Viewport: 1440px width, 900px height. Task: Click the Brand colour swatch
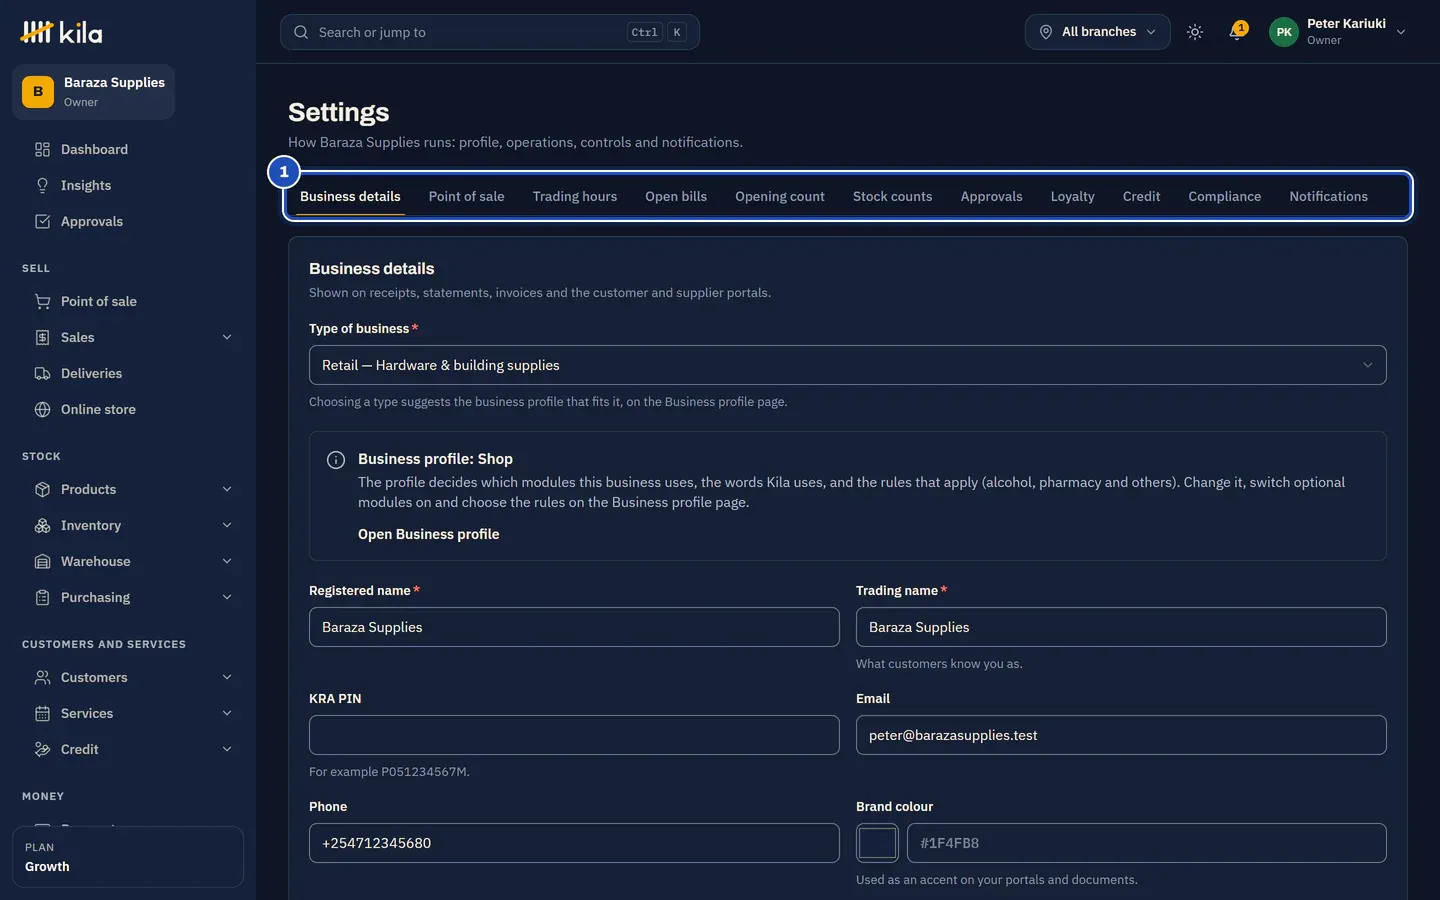(877, 843)
